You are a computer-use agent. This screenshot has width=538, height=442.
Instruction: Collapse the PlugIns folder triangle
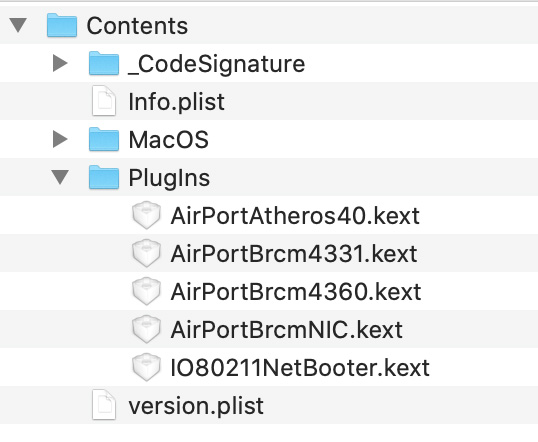(x=60, y=177)
